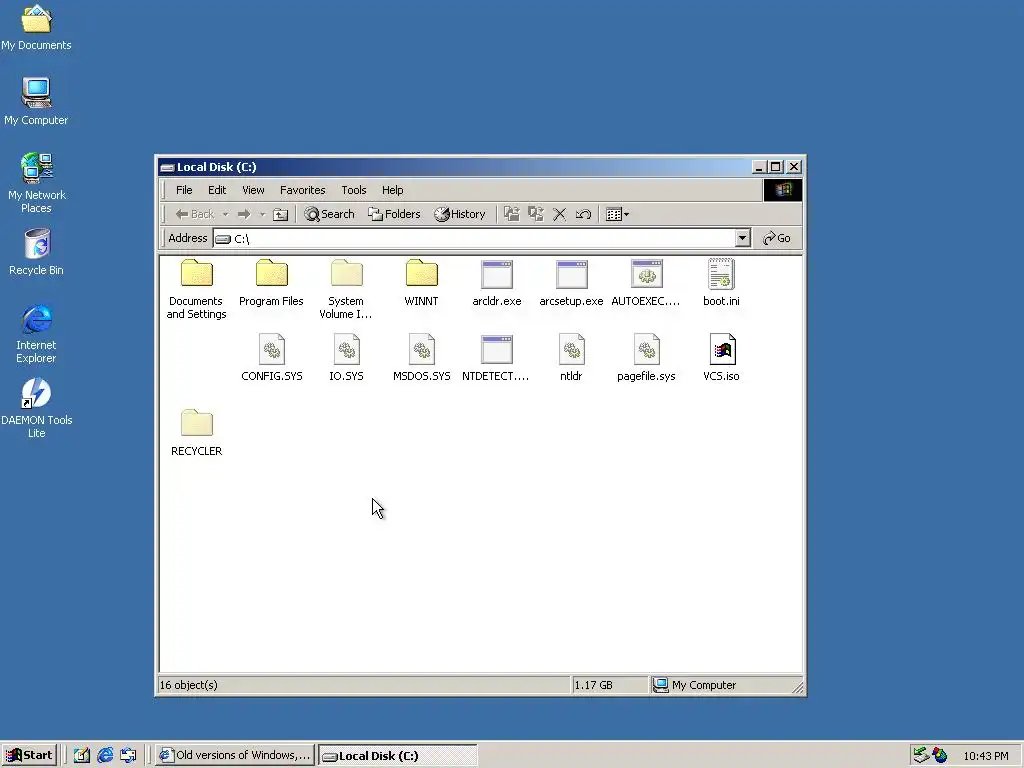Screen dimensions: 1024x768
Task: Click the Up one level toolbar icon
Action: click(x=280, y=214)
